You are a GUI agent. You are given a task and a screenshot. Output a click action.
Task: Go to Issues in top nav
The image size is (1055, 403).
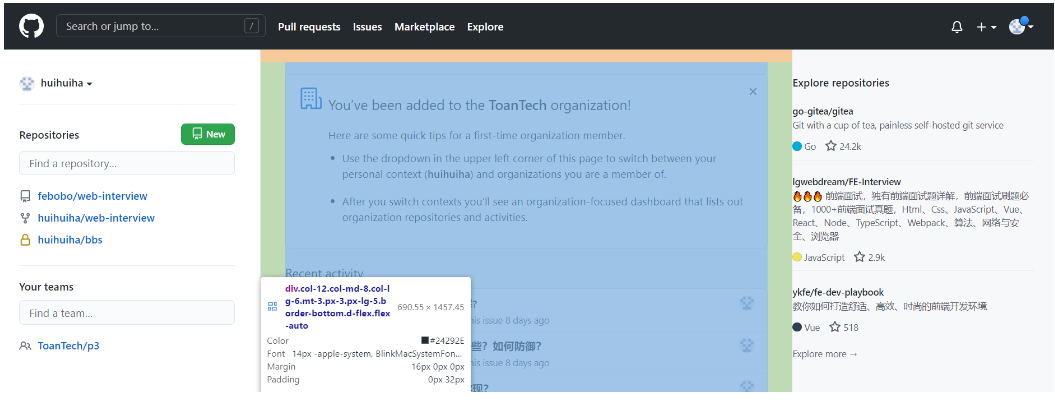tap(367, 27)
